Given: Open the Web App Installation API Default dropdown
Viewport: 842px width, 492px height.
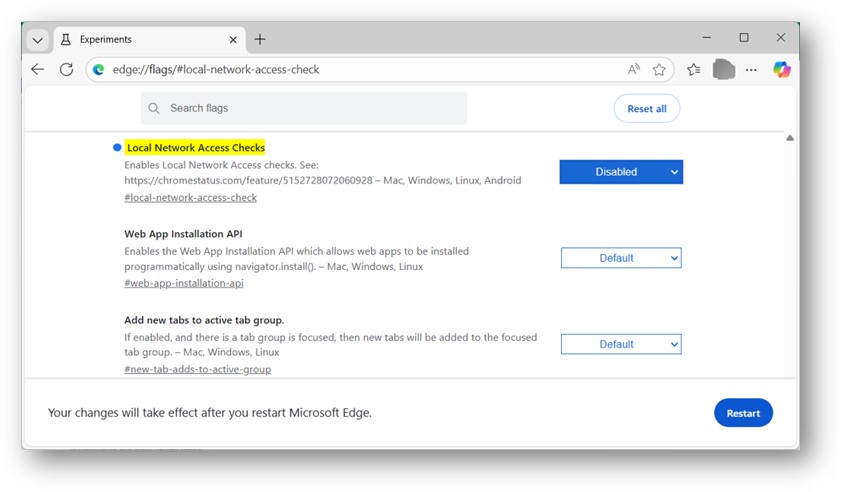Looking at the screenshot, I should 621,258.
